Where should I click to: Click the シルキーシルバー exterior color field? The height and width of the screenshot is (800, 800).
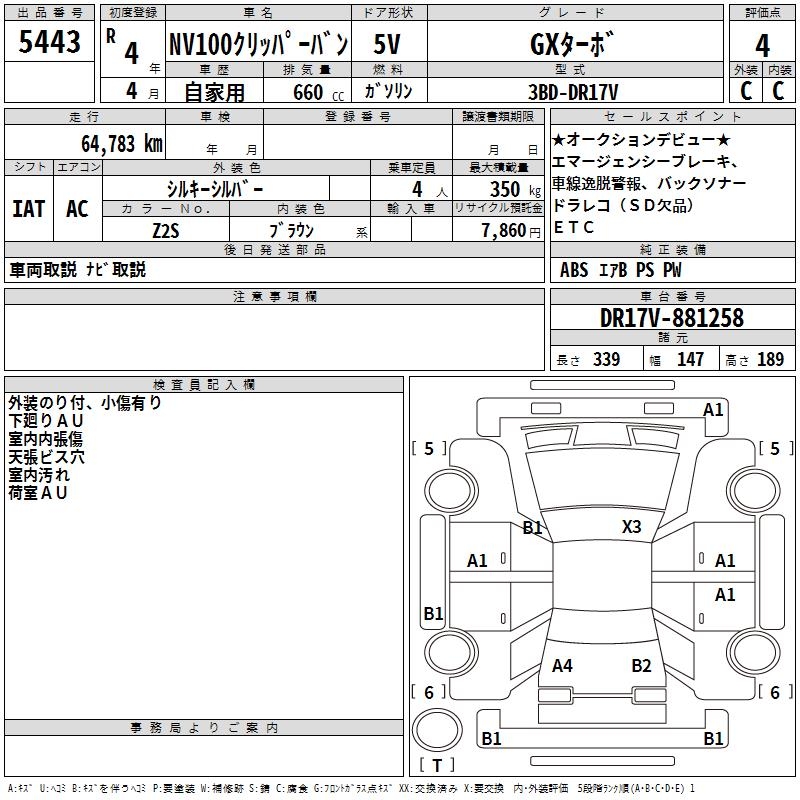(x=216, y=188)
